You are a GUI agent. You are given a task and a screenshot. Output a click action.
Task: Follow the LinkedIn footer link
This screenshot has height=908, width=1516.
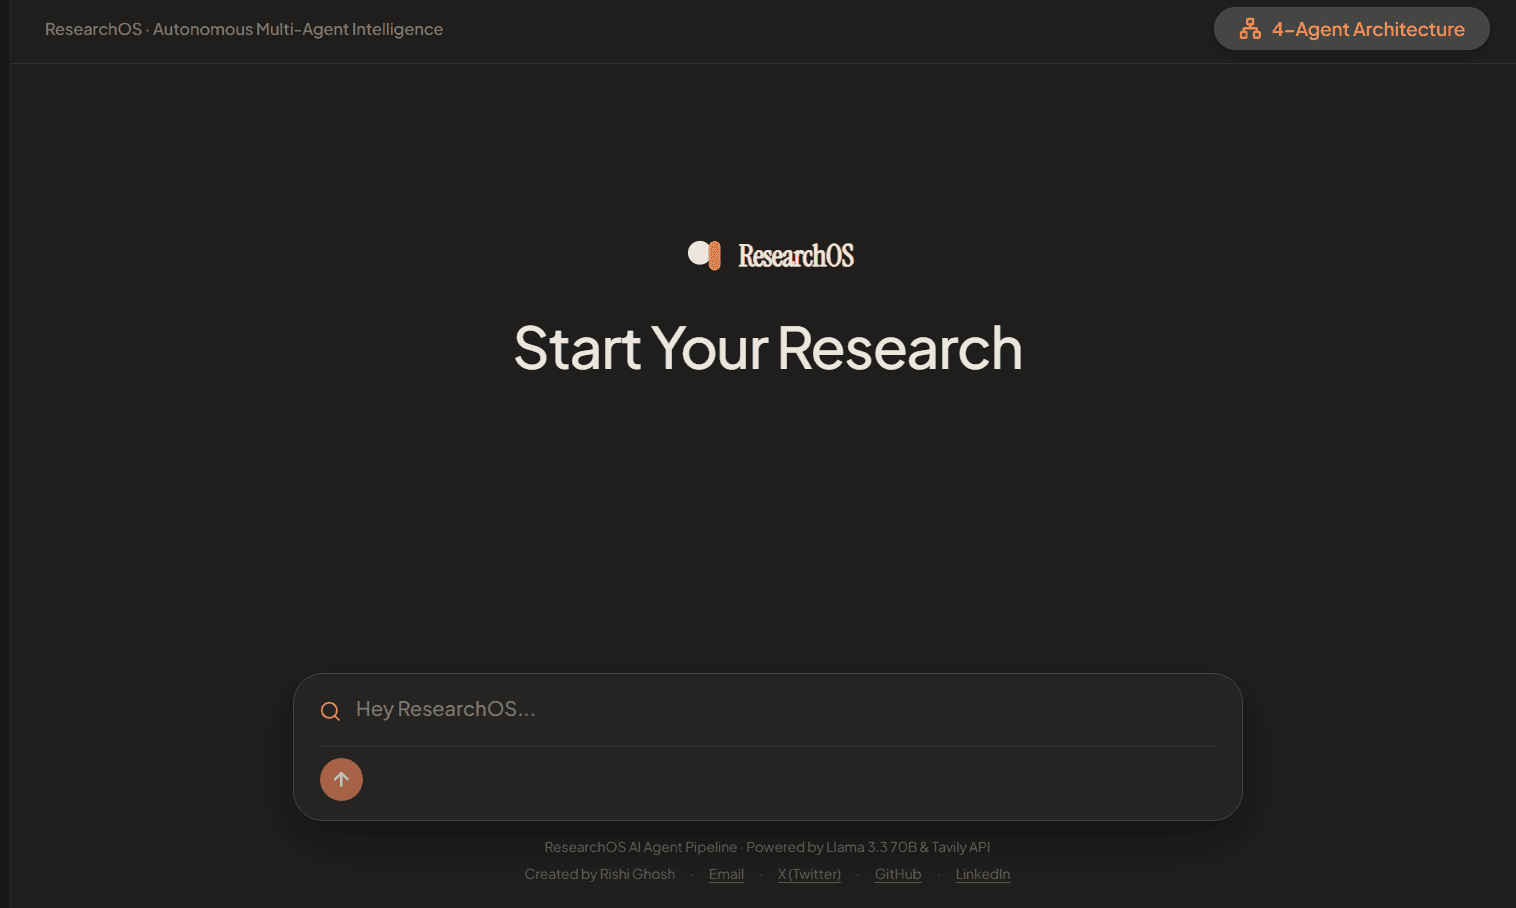click(983, 874)
